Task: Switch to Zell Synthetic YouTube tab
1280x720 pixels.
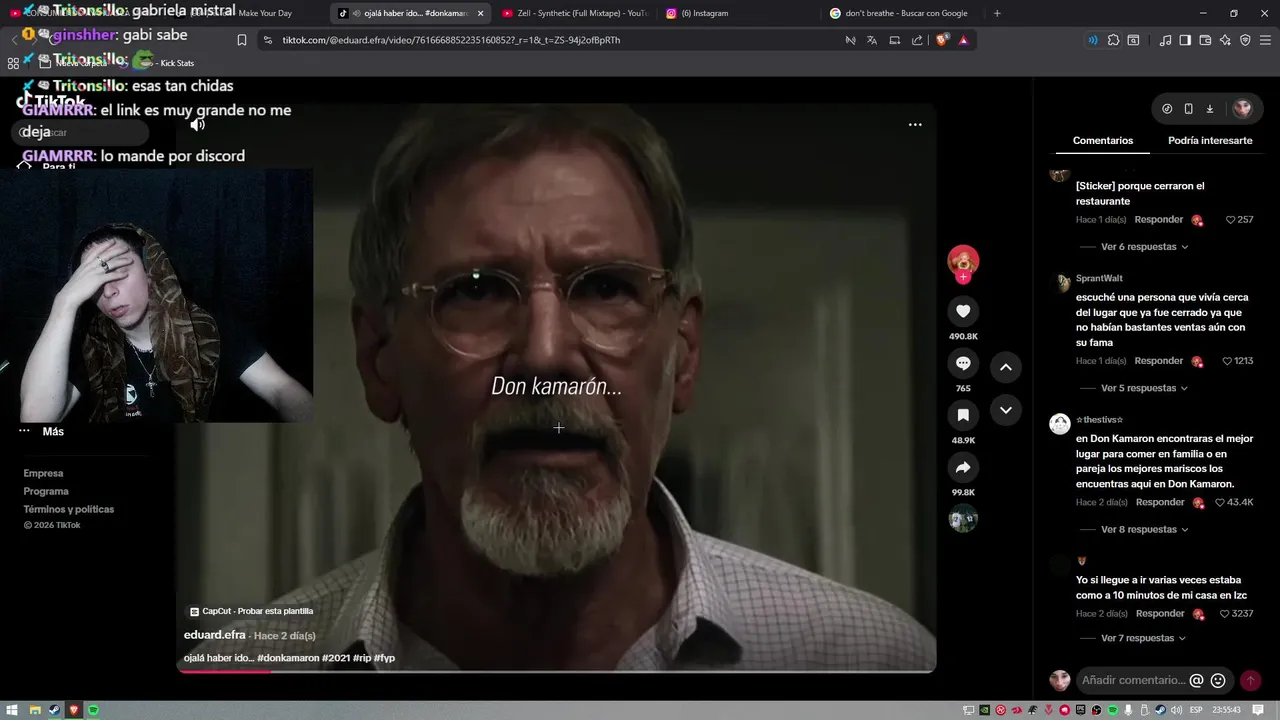Action: tap(575, 13)
